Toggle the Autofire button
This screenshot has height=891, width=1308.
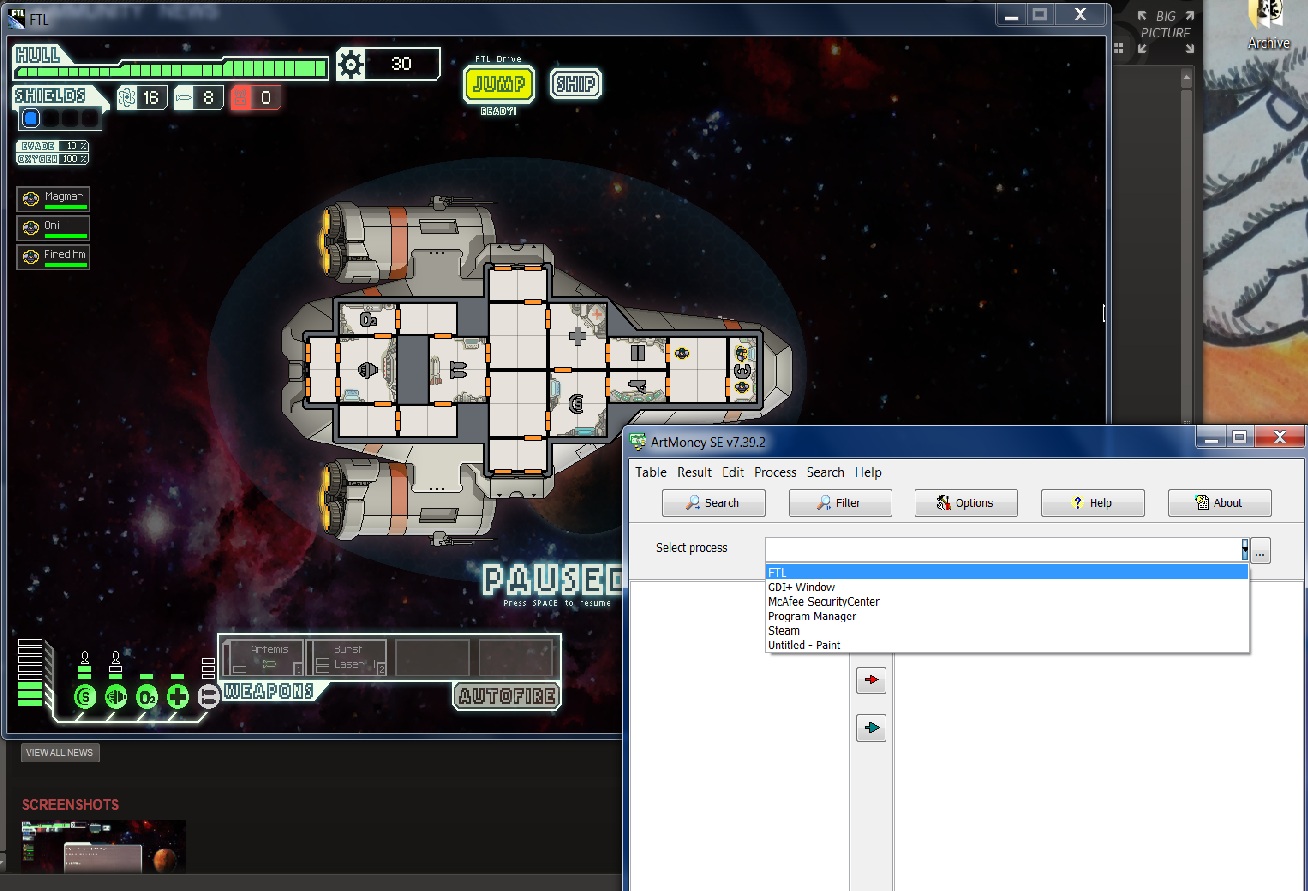507,696
